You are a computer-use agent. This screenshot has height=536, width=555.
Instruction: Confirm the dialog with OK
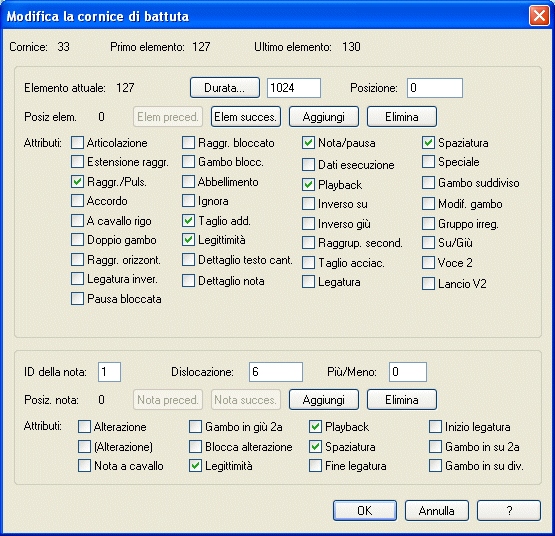coord(365,511)
